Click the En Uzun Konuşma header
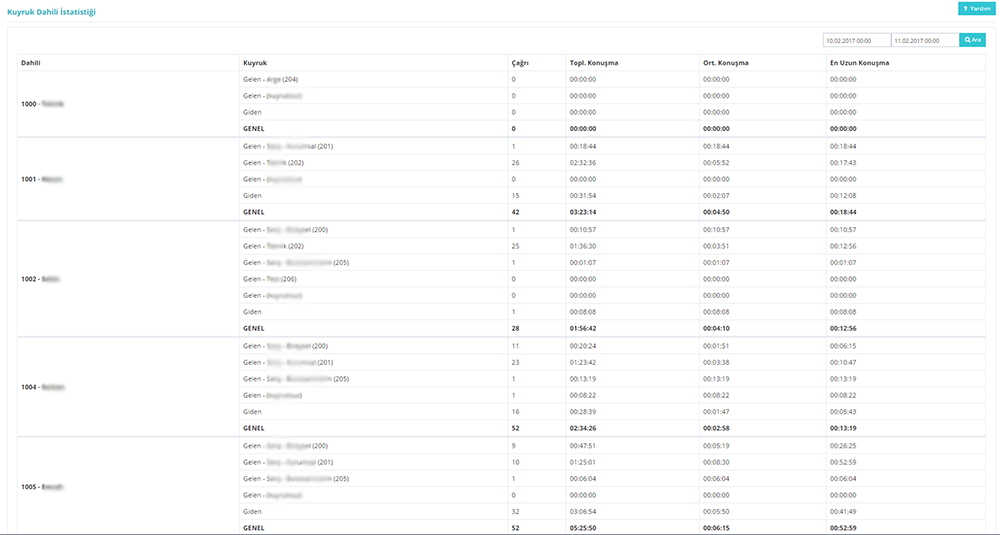Viewport: 1000px width, 535px height. click(x=859, y=63)
